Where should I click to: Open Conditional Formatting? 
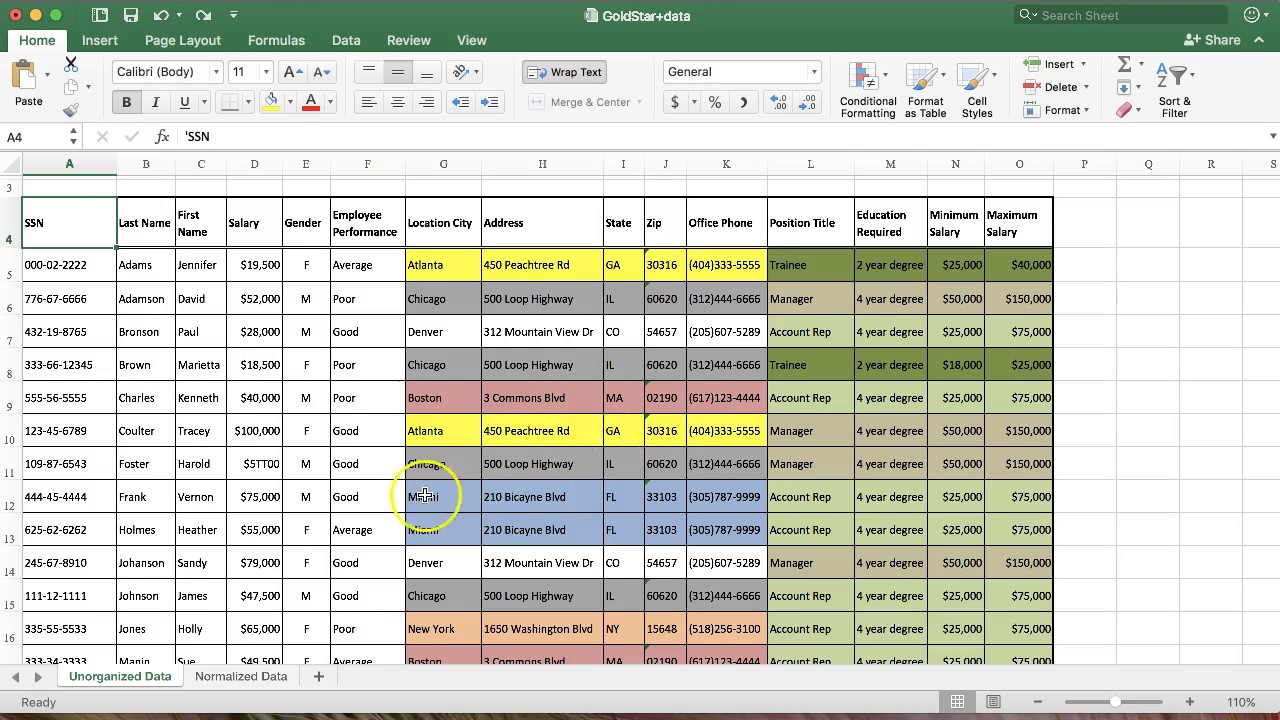click(868, 90)
